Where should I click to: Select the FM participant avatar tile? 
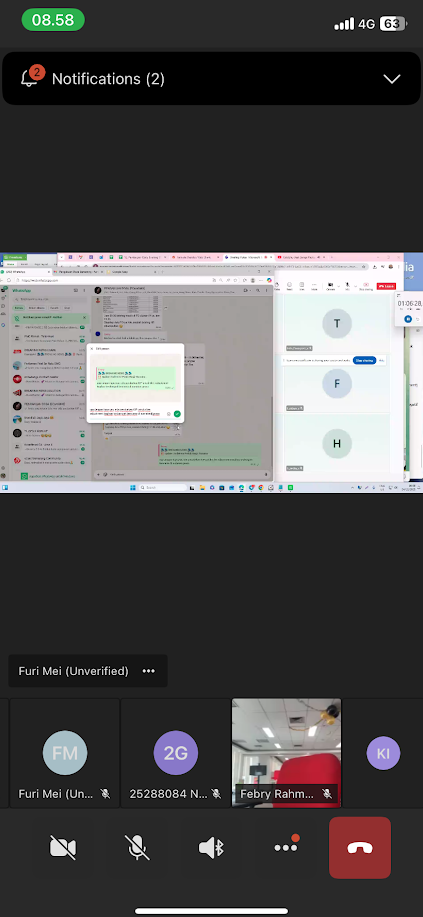[x=65, y=753]
